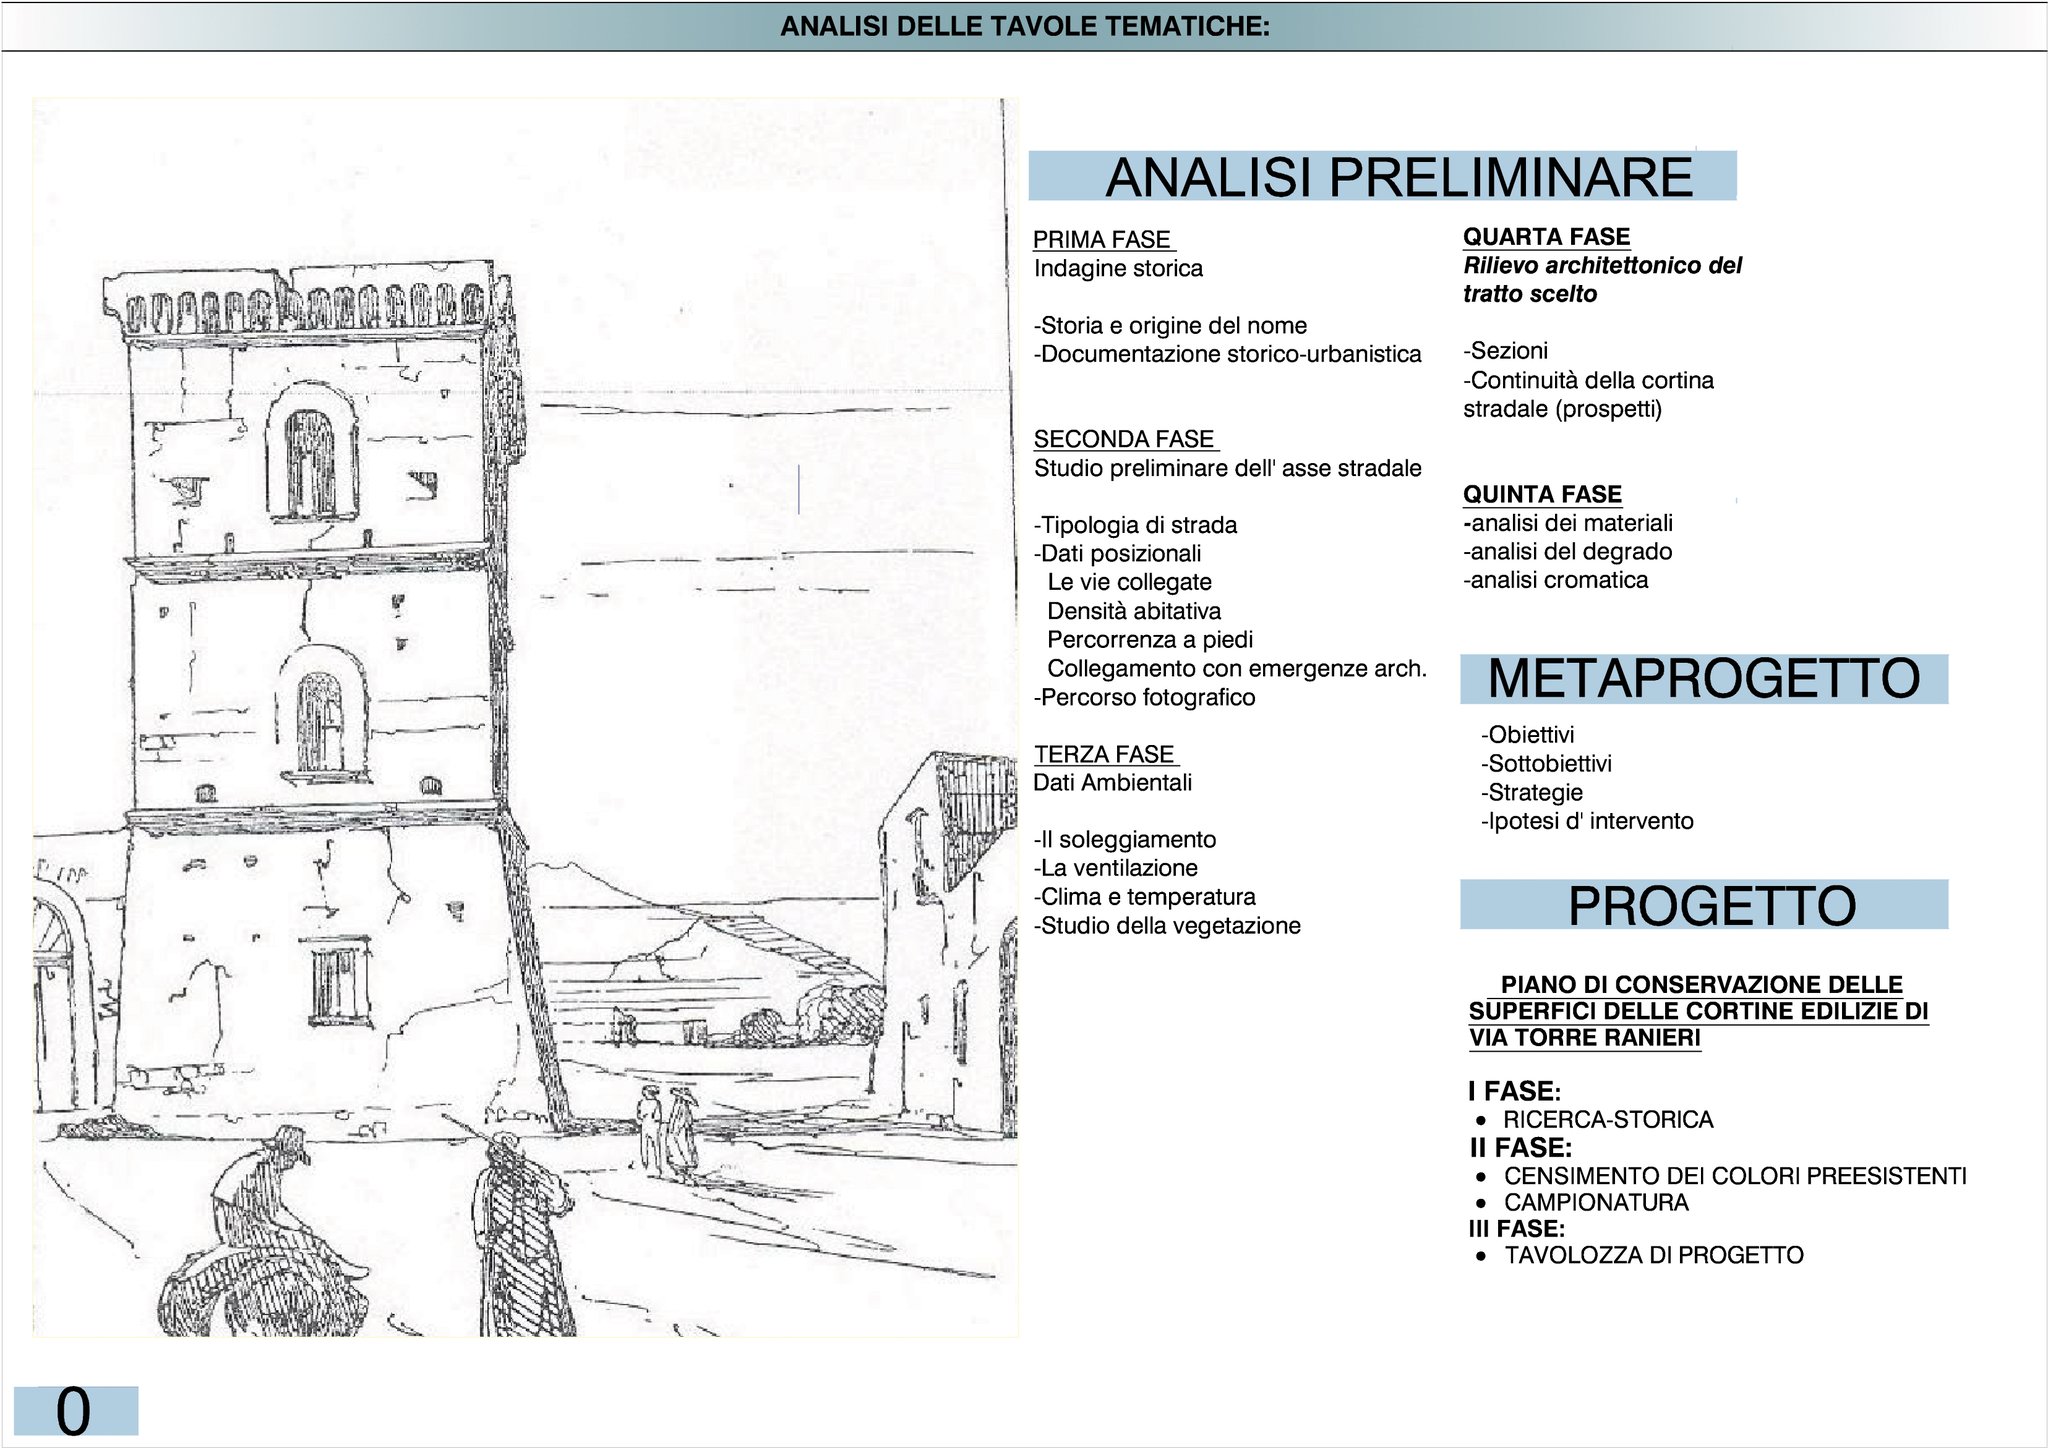2048x1448 pixels.
Task: Click the tower sketch illustration
Action: 525,717
